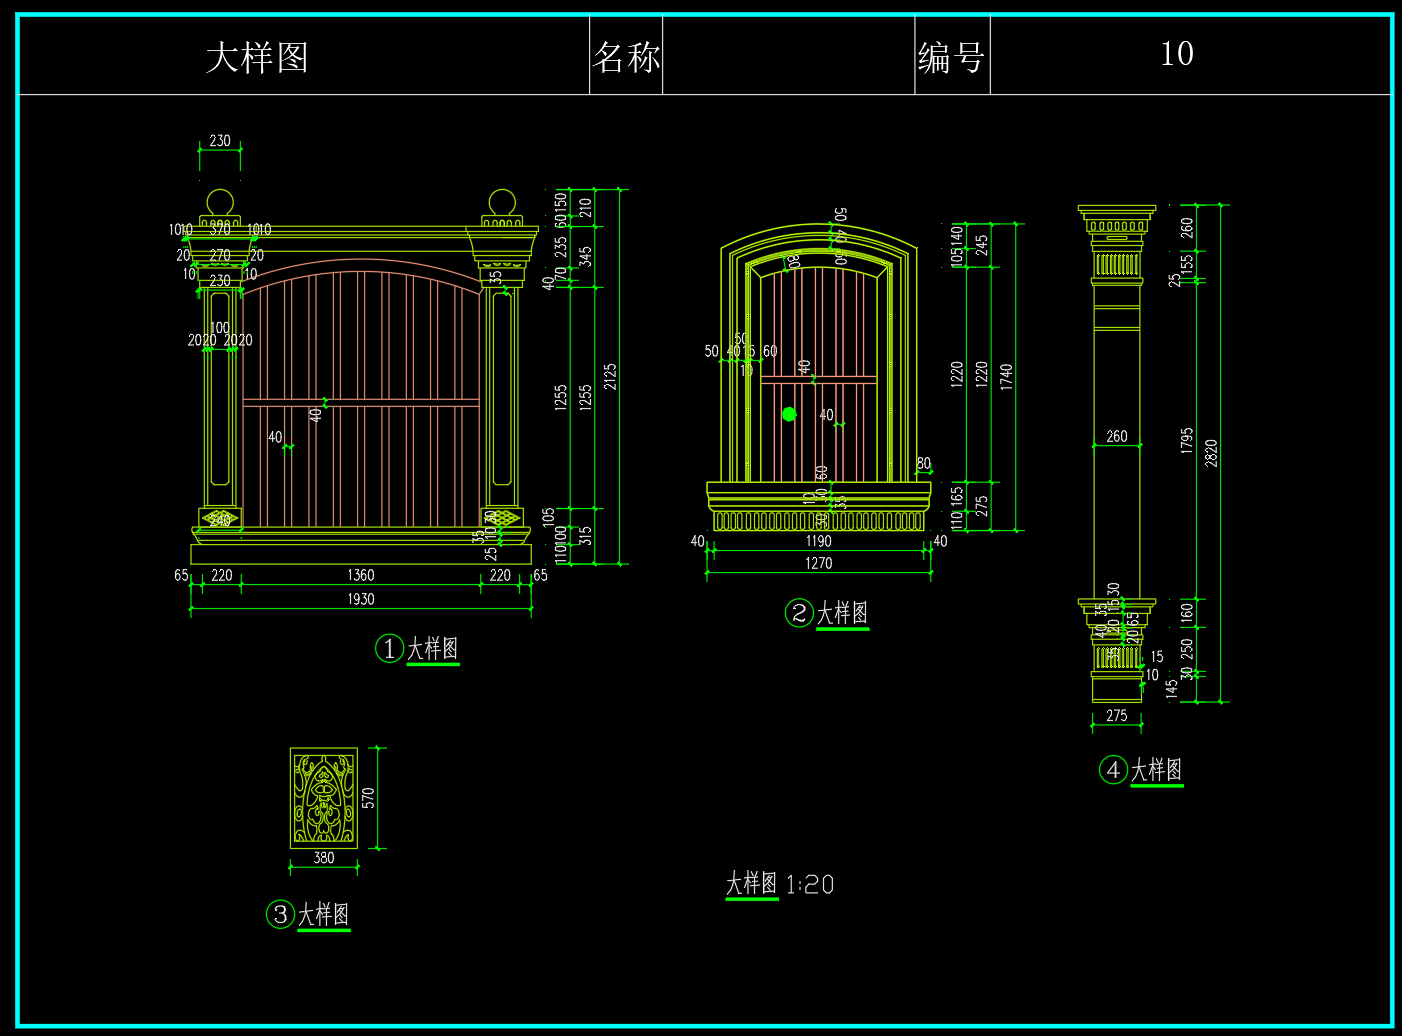
Task: Click the circled number 1 detail marker
Action: (x=389, y=649)
